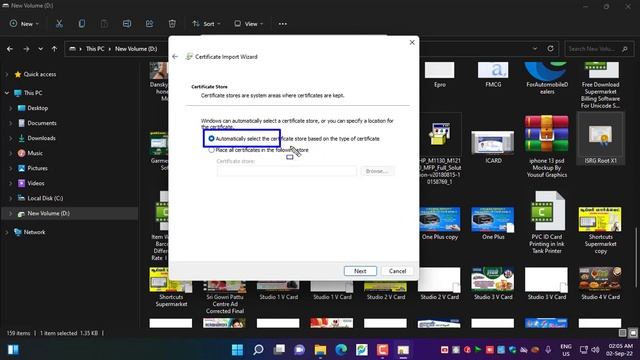Go up one folder level
The width and height of the screenshot is (640, 360).
pos(54,49)
